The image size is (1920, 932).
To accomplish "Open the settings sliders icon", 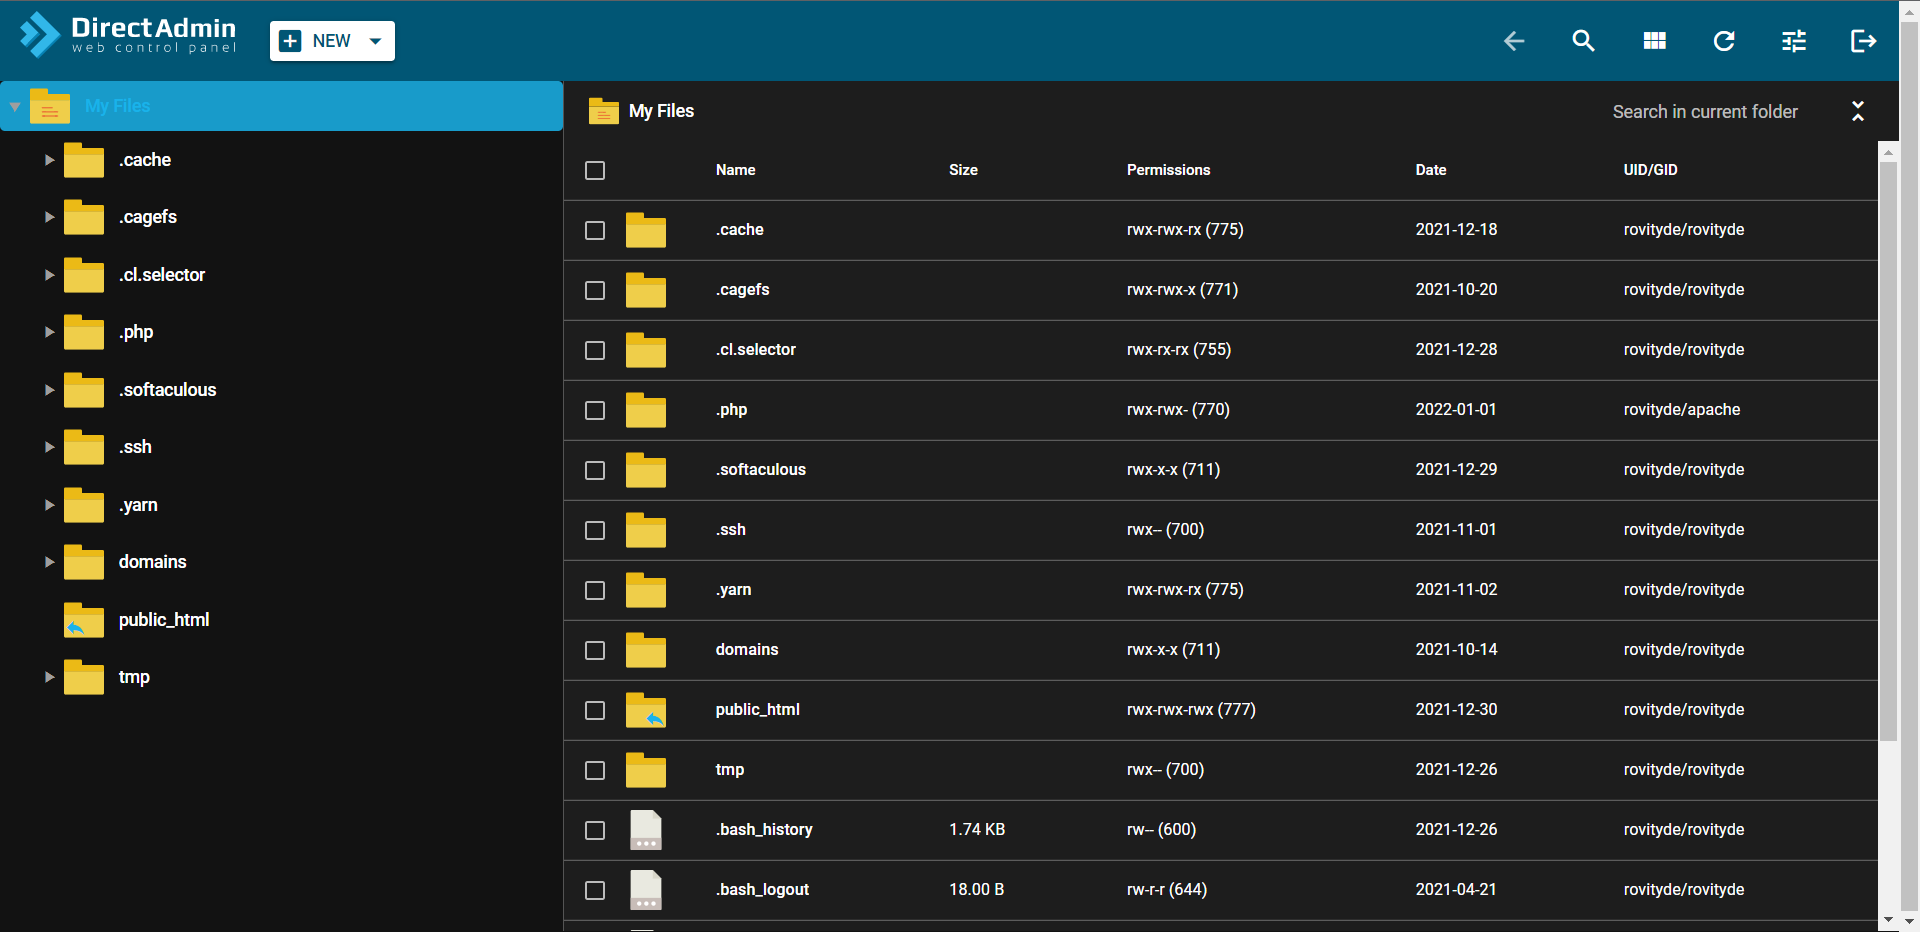I will click(1794, 41).
